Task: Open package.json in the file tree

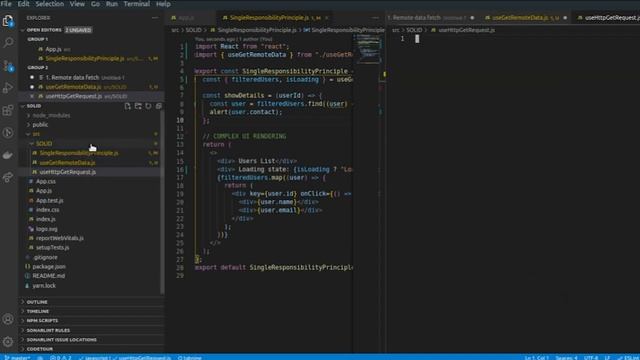Action: (49, 267)
